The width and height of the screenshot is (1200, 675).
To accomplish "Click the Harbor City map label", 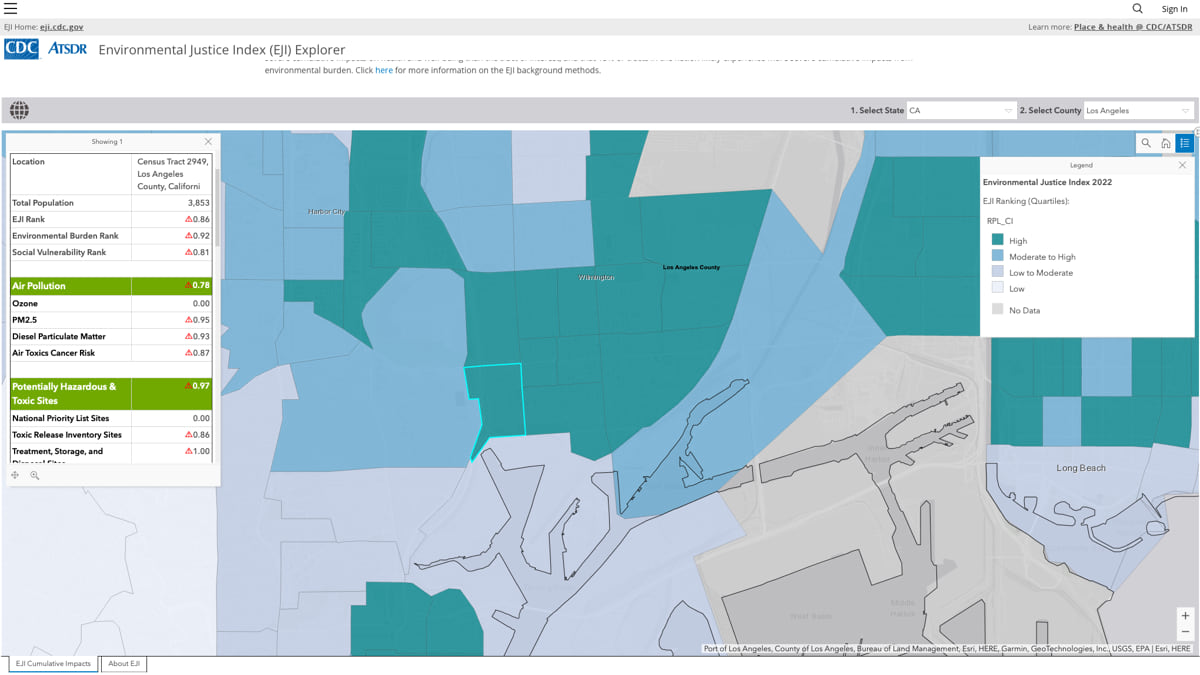I will click(x=327, y=212).
